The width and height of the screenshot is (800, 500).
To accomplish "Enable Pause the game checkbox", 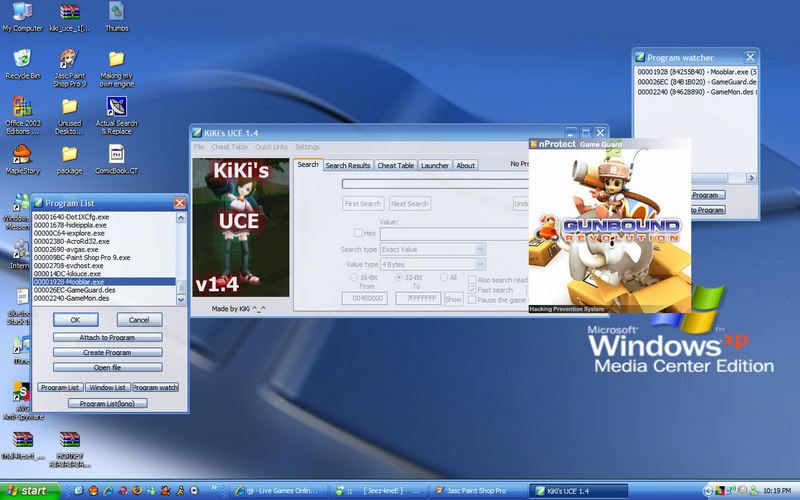I will pos(472,300).
